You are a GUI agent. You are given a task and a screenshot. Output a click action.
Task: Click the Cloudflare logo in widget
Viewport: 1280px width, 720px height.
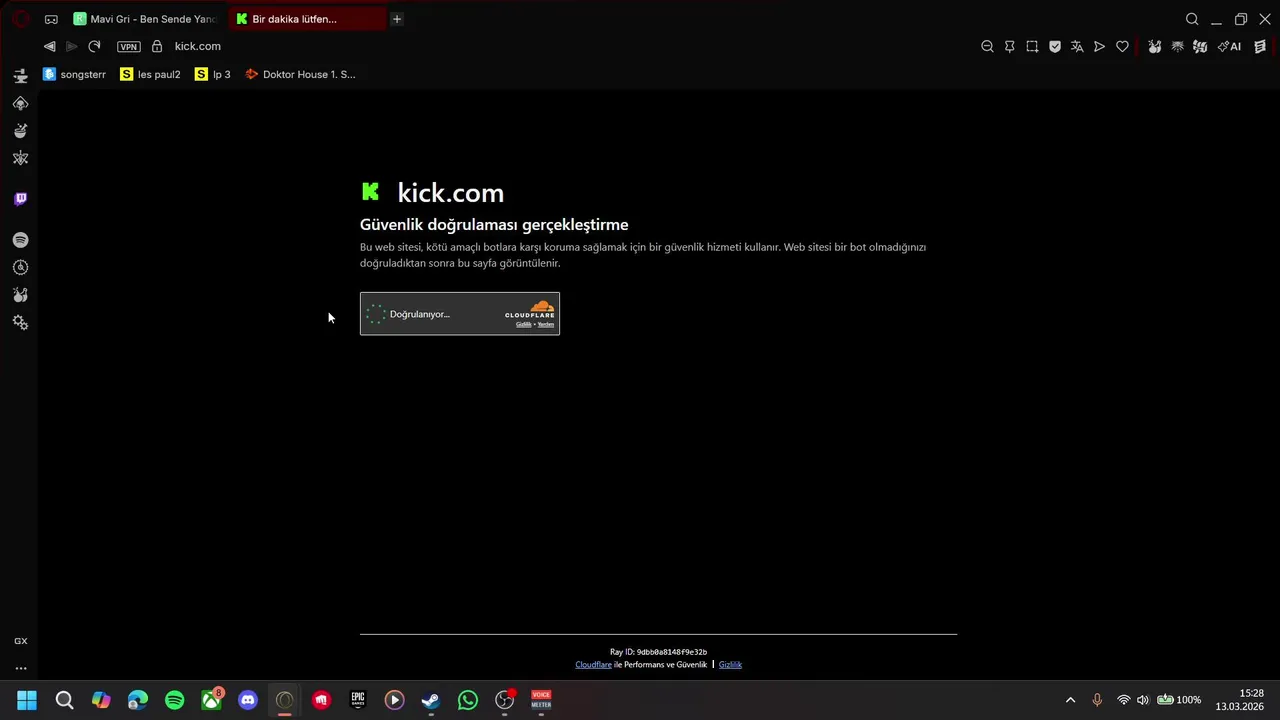tap(530, 309)
